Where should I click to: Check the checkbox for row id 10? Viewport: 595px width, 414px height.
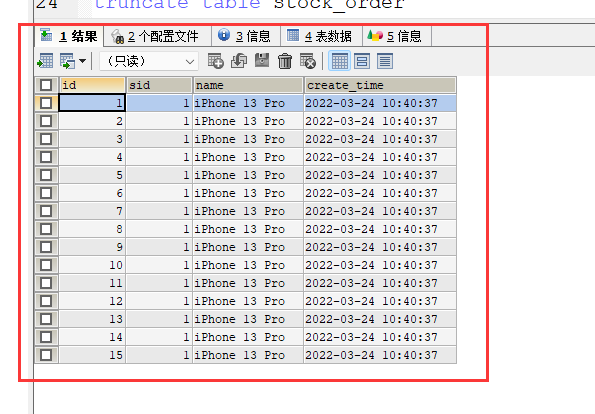click(46, 265)
